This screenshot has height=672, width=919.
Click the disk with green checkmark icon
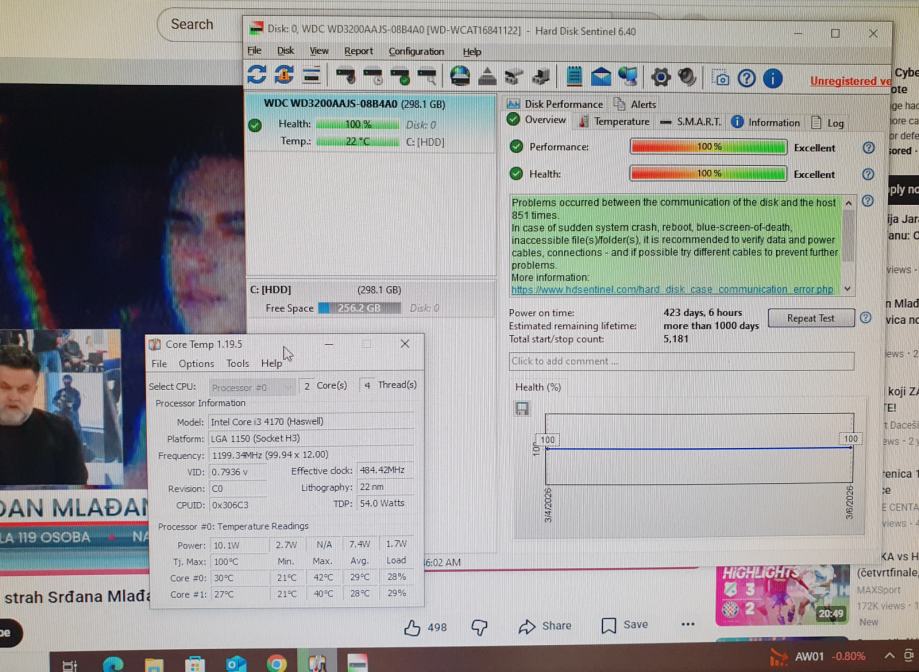[400, 76]
